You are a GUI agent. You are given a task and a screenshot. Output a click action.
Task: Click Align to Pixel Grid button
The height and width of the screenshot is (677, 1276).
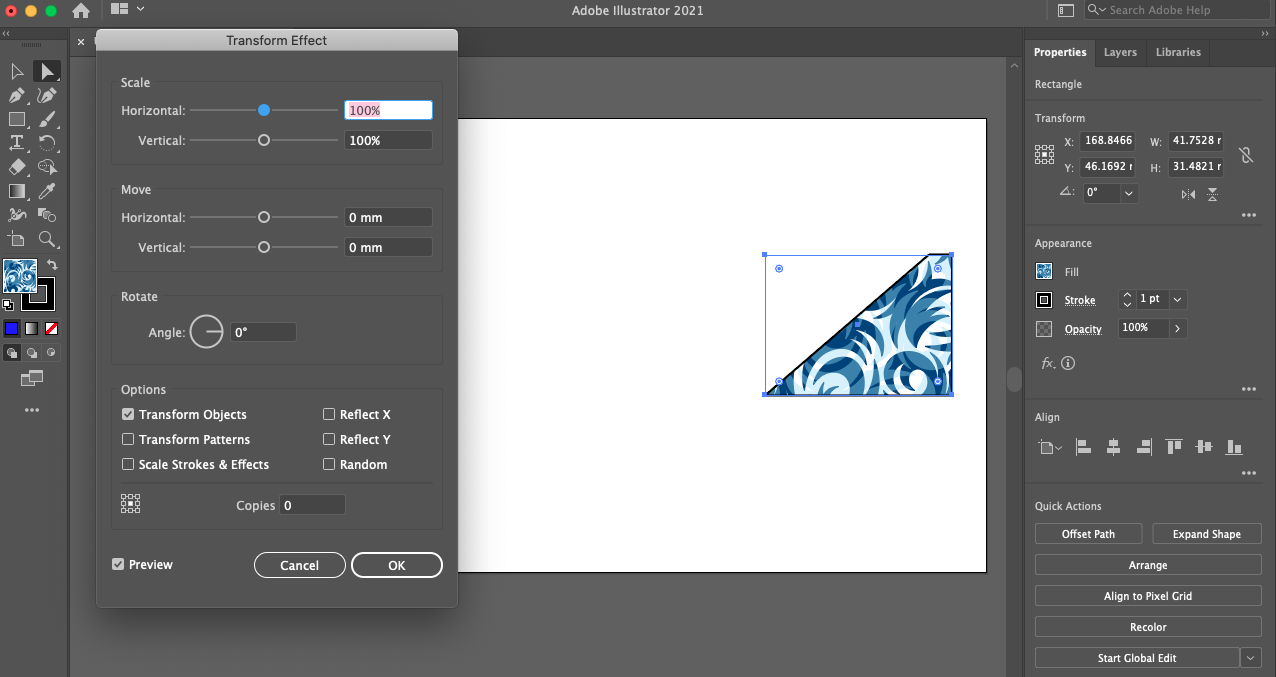1148,596
